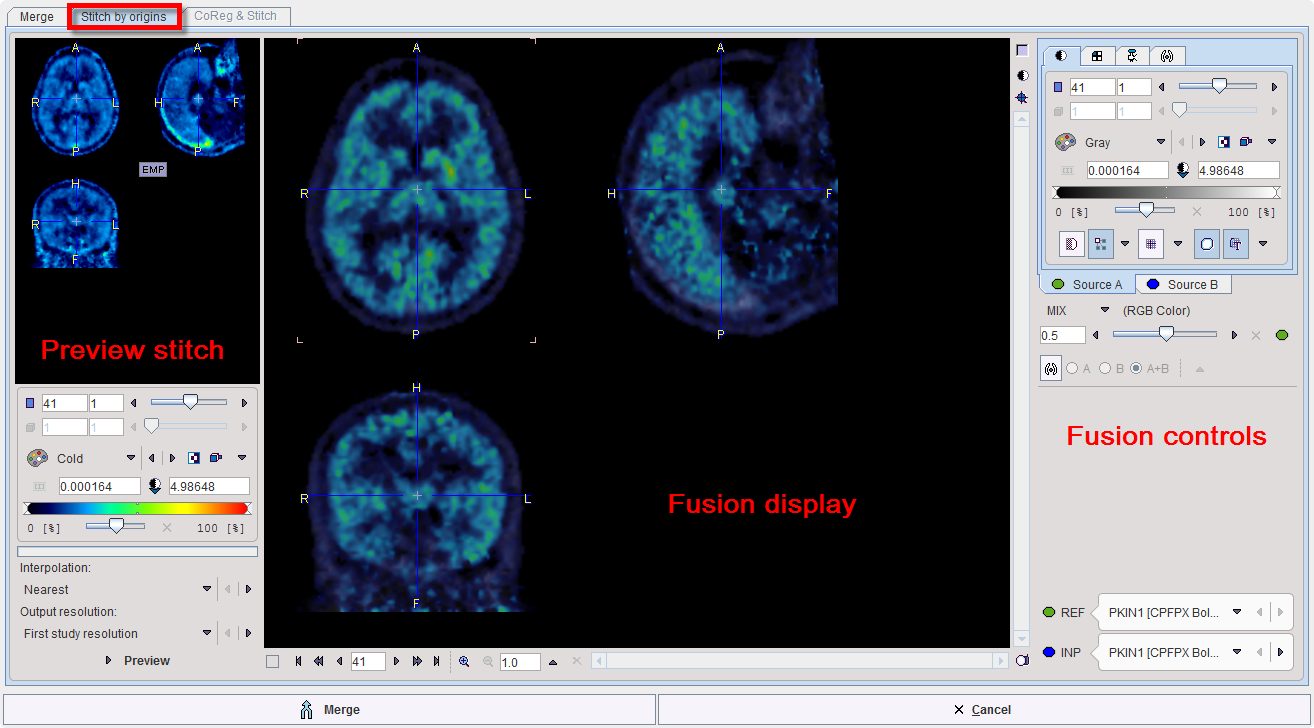The width and height of the screenshot is (1314, 728).
Task: Click the Preview button
Action: click(x=137, y=661)
